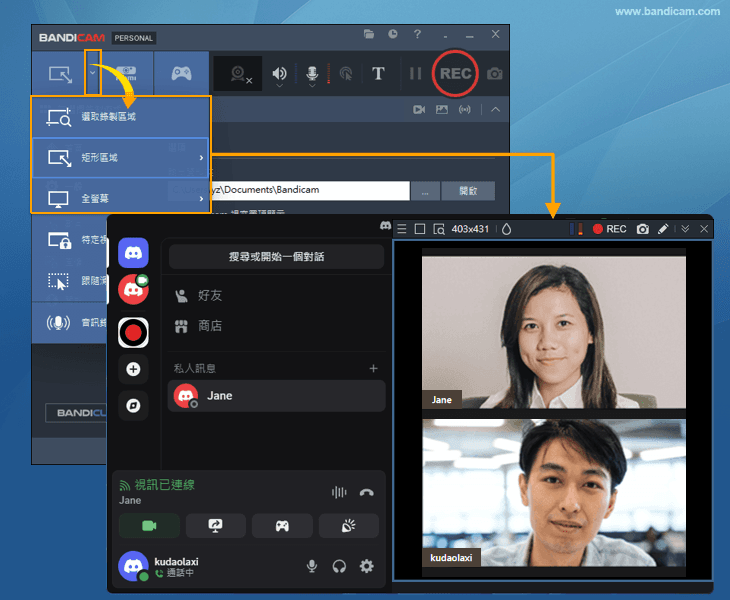This screenshot has height=600, width=730.
Task: Click Jane video tile
Action: (x=554, y=332)
